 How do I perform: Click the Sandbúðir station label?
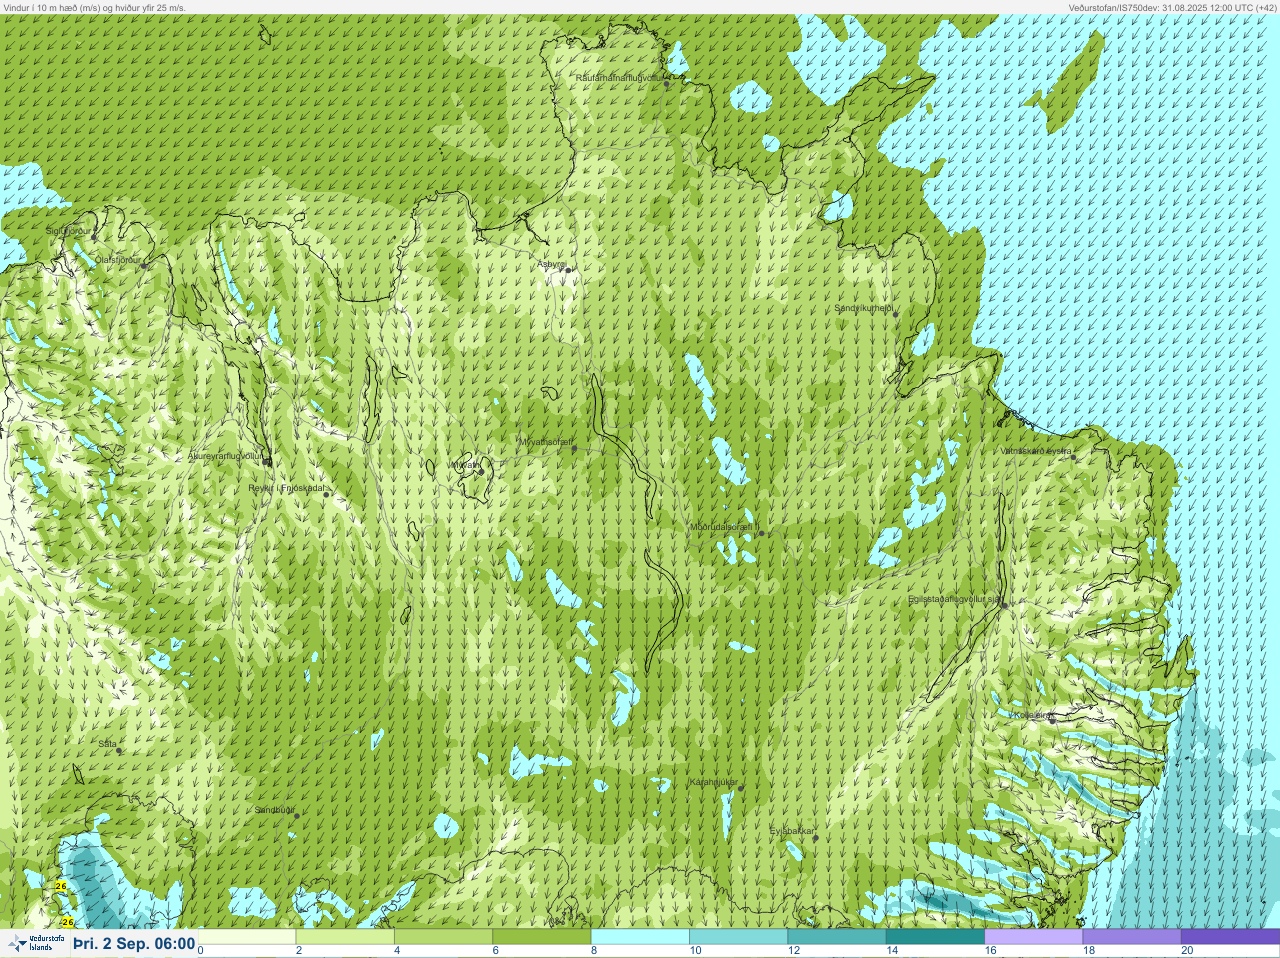(274, 810)
